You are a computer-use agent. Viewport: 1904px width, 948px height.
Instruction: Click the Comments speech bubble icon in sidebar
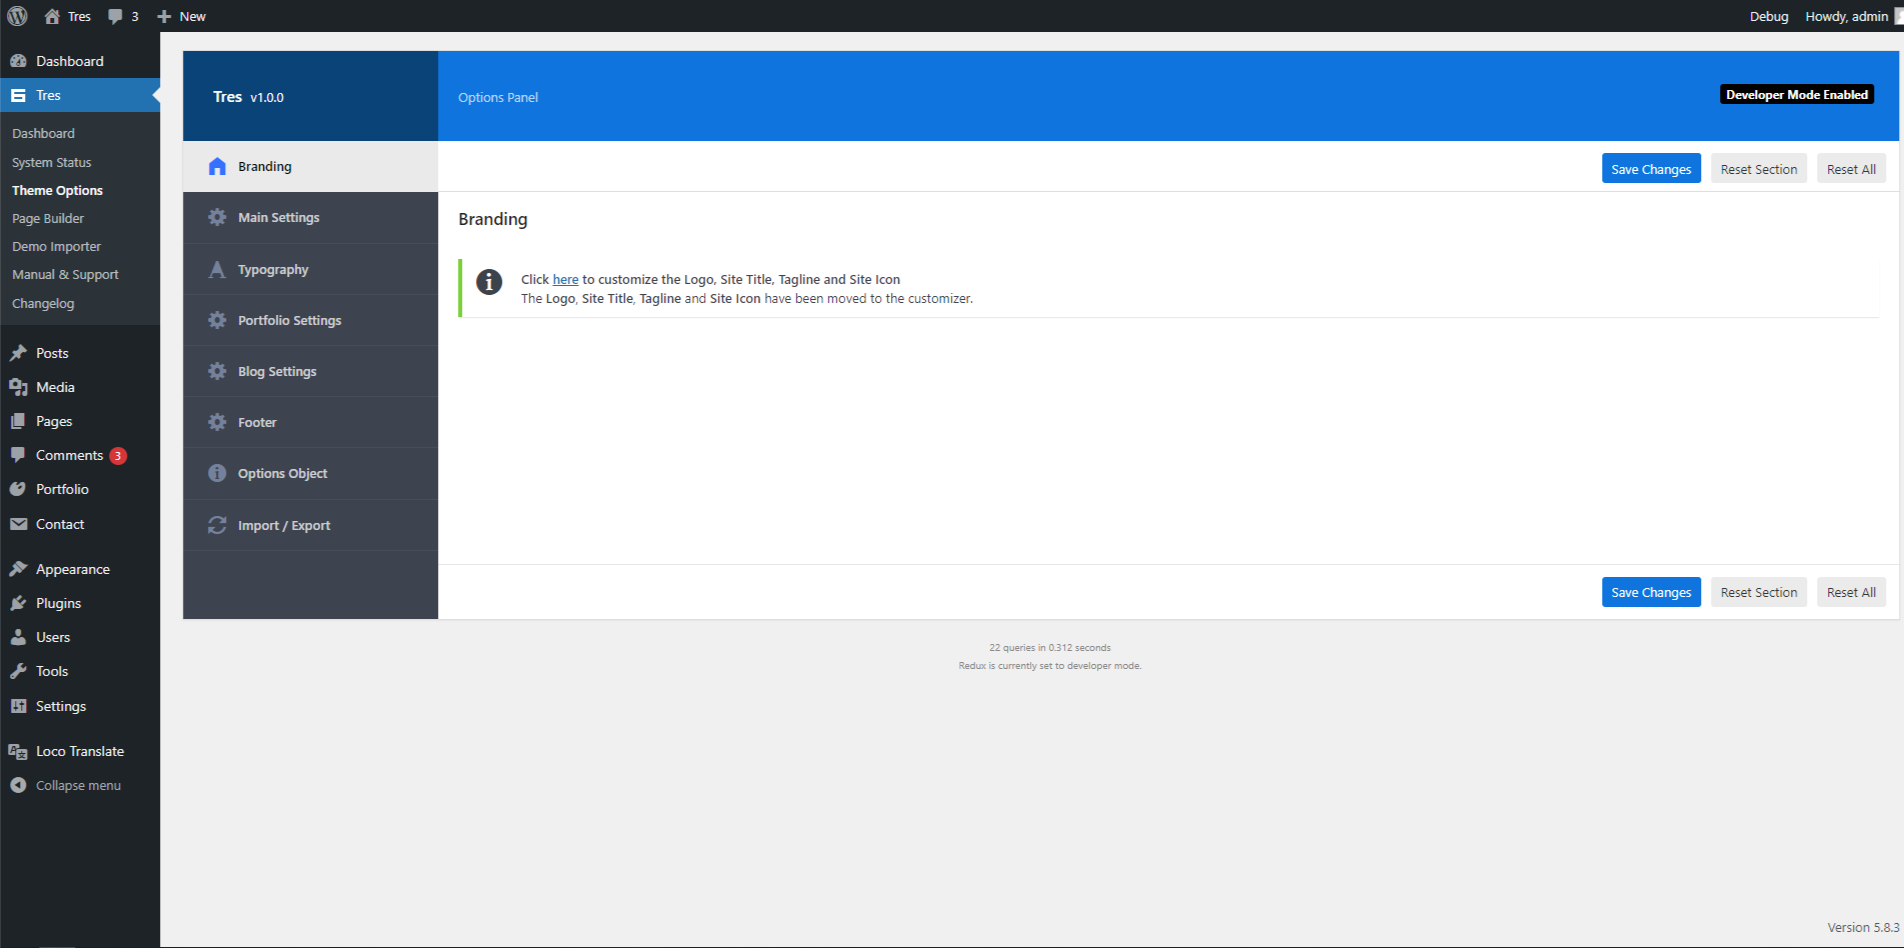[x=18, y=455]
